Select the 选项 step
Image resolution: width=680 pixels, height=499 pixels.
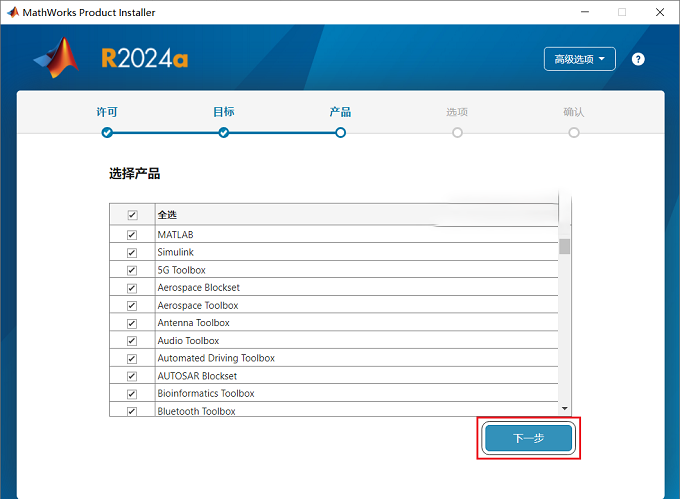click(457, 112)
